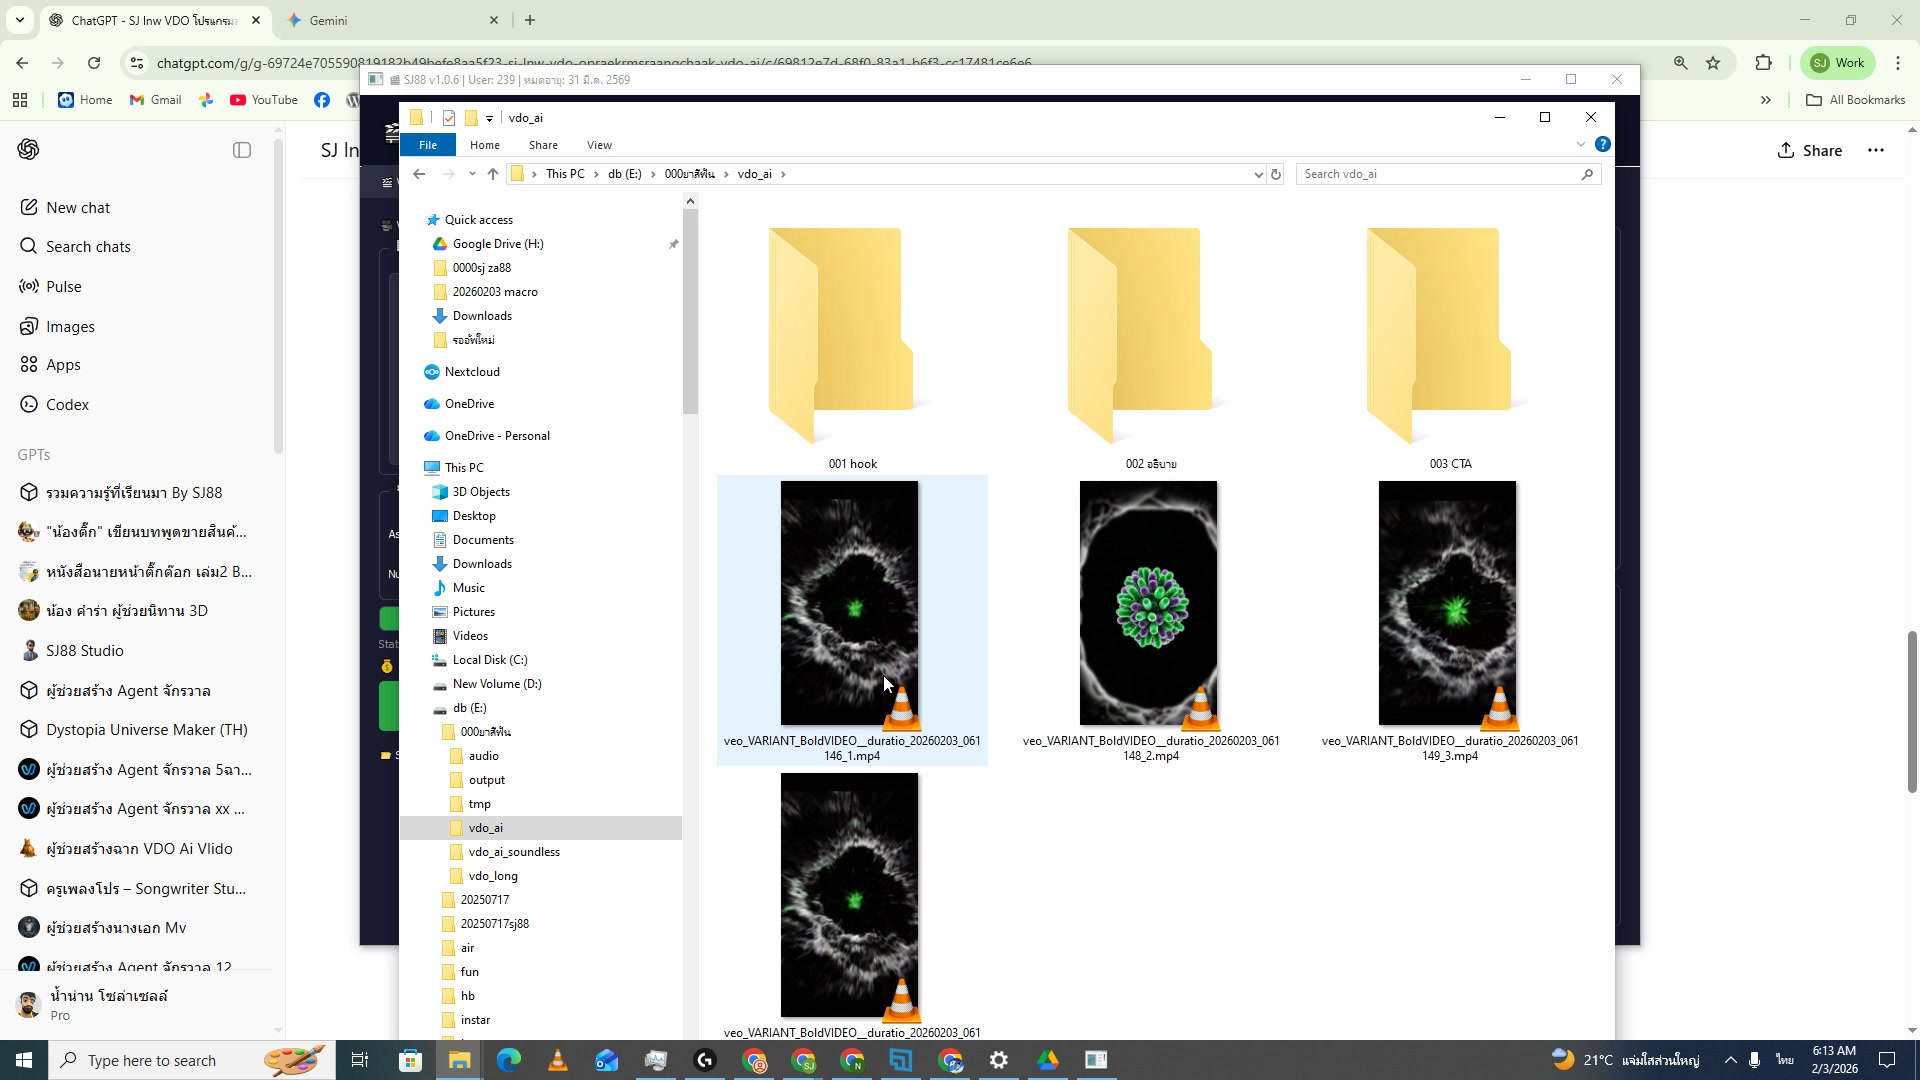Viewport: 1920px width, 1080px height.
Task: Start a New chat in ChatGPT sidebar
Action: tap(79, 207)
